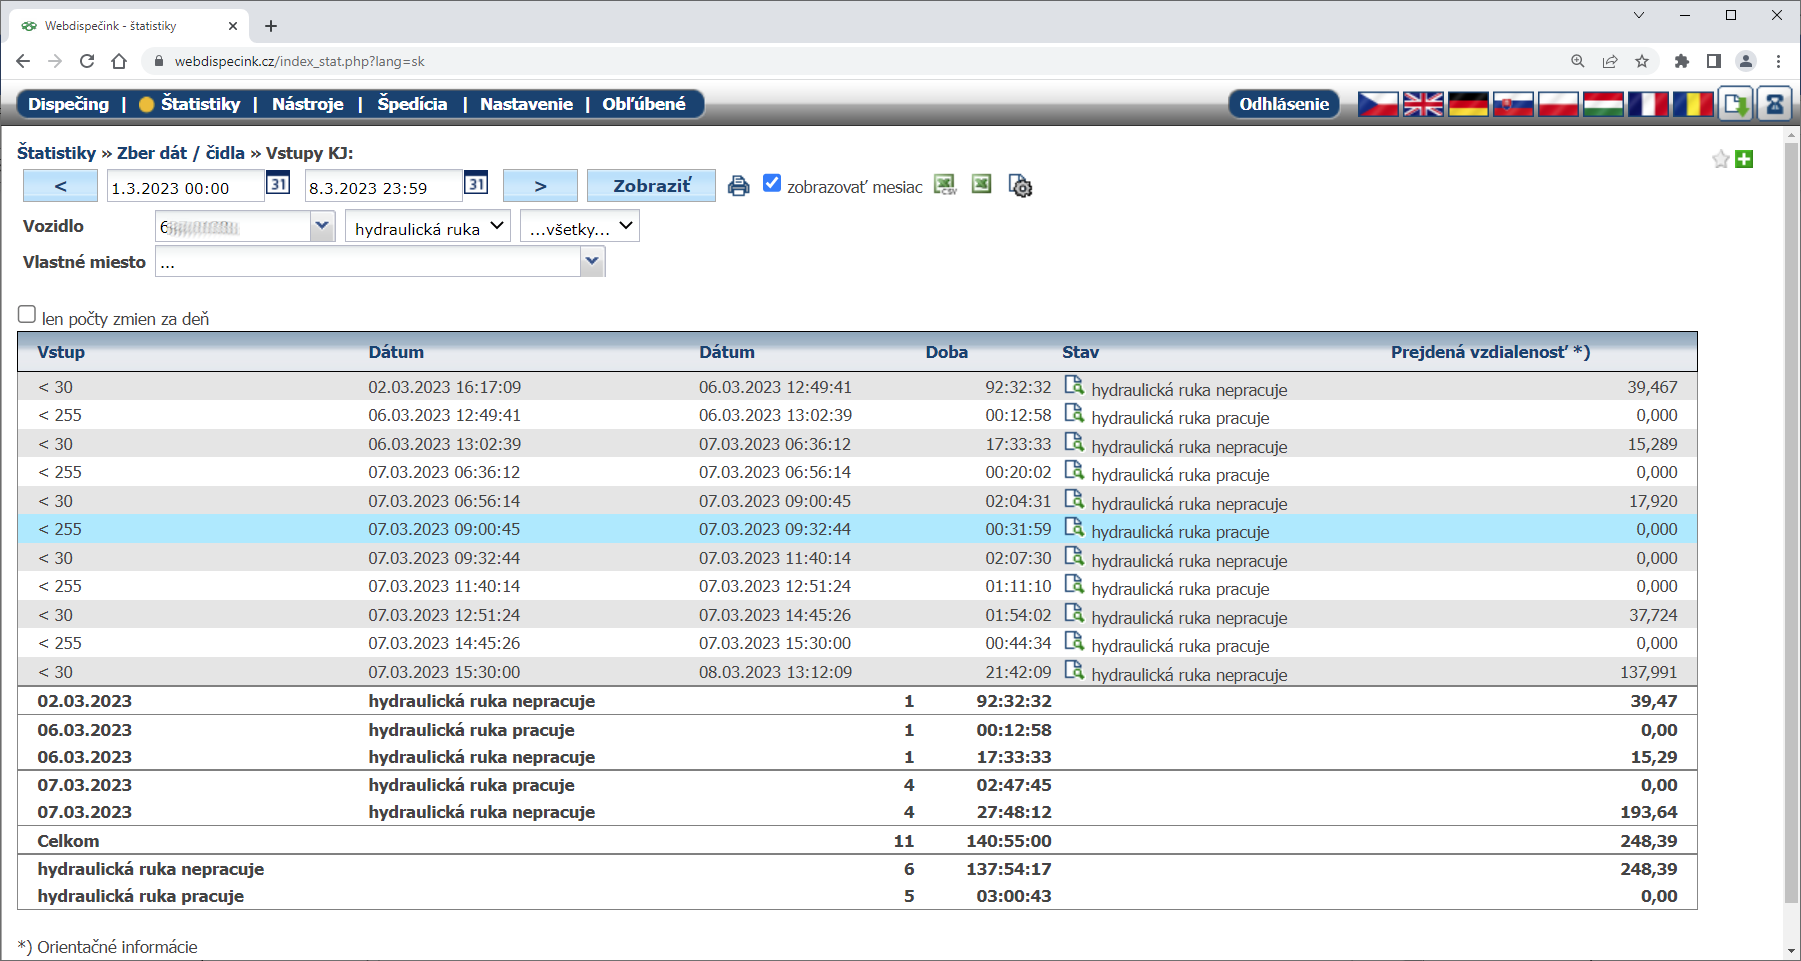Expand the '...všetky...' filter dropdown

click(580, 227)
